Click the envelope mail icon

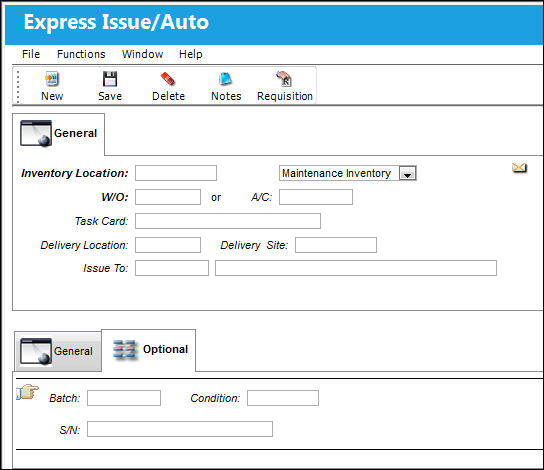519,168
